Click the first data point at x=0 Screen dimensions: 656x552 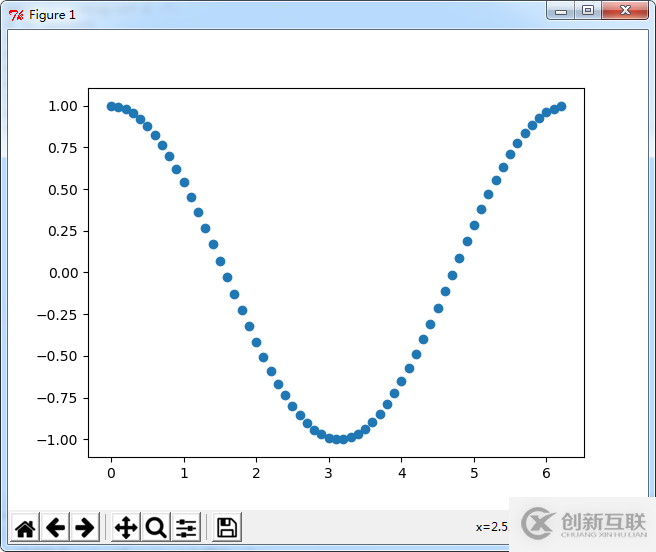click(x=111, y=106)
